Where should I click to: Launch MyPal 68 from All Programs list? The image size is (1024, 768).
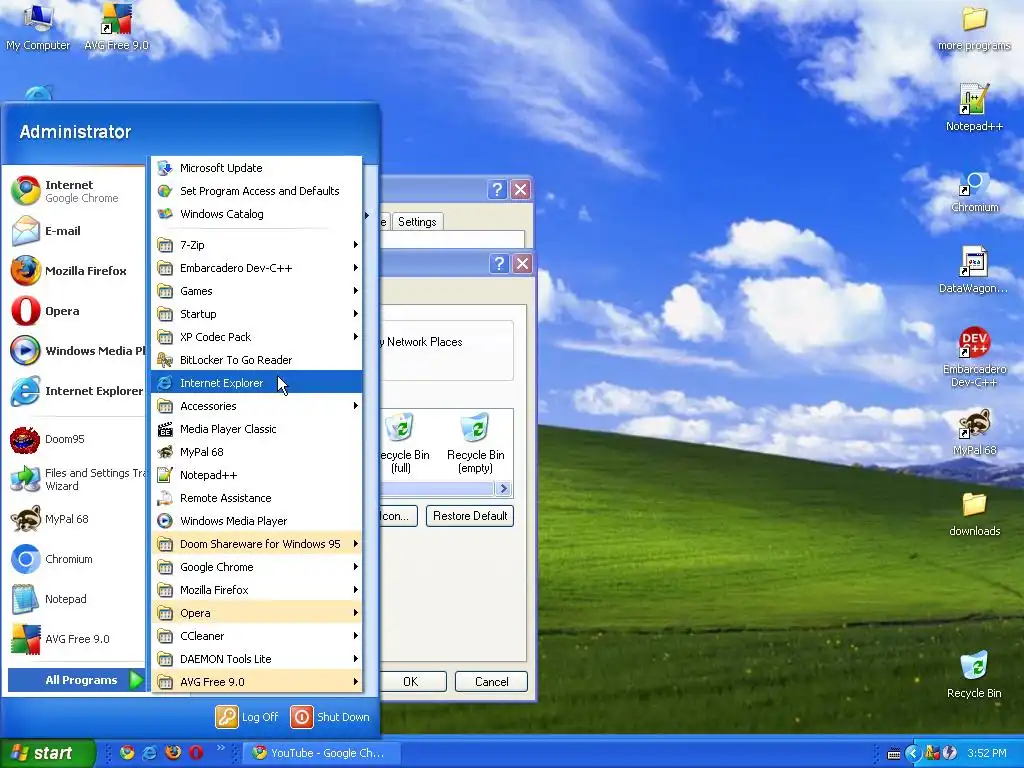[257, 452]
